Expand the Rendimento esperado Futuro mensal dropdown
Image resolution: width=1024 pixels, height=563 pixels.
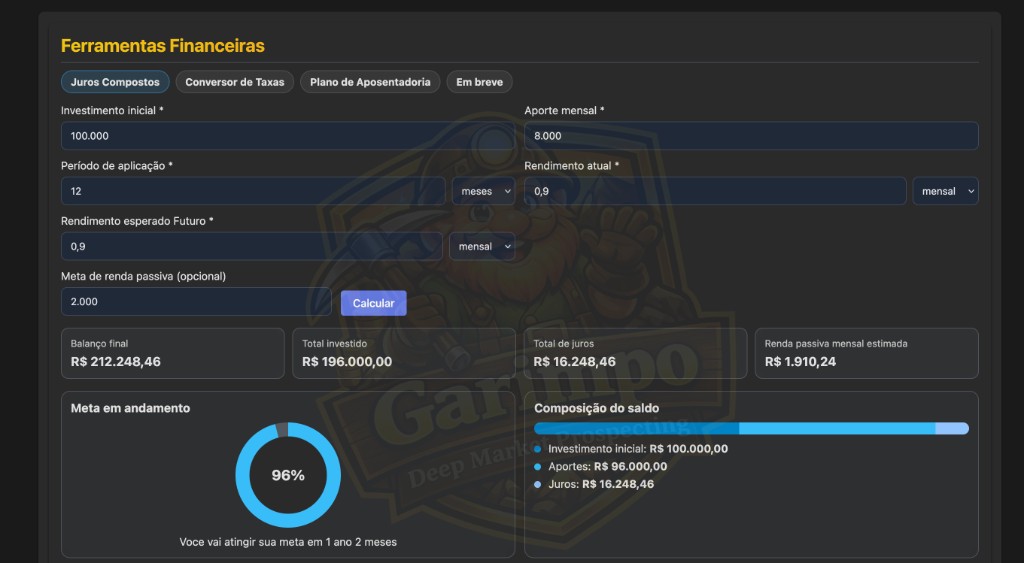[482, 246]
